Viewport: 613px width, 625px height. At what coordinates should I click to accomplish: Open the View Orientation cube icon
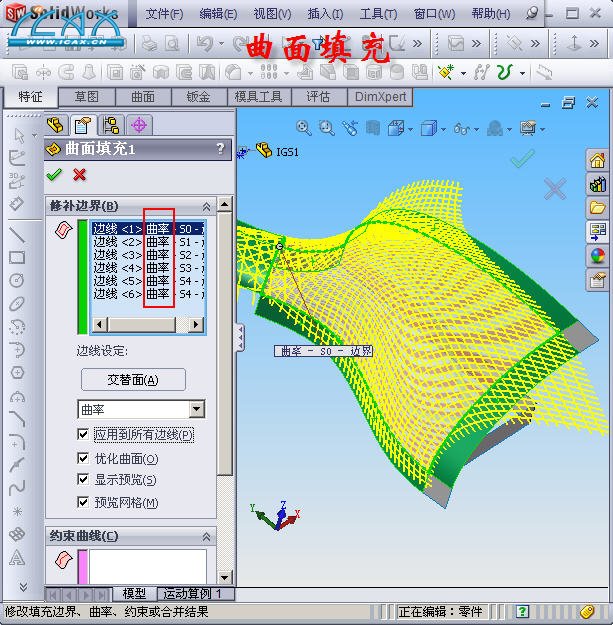coord(396,129)
